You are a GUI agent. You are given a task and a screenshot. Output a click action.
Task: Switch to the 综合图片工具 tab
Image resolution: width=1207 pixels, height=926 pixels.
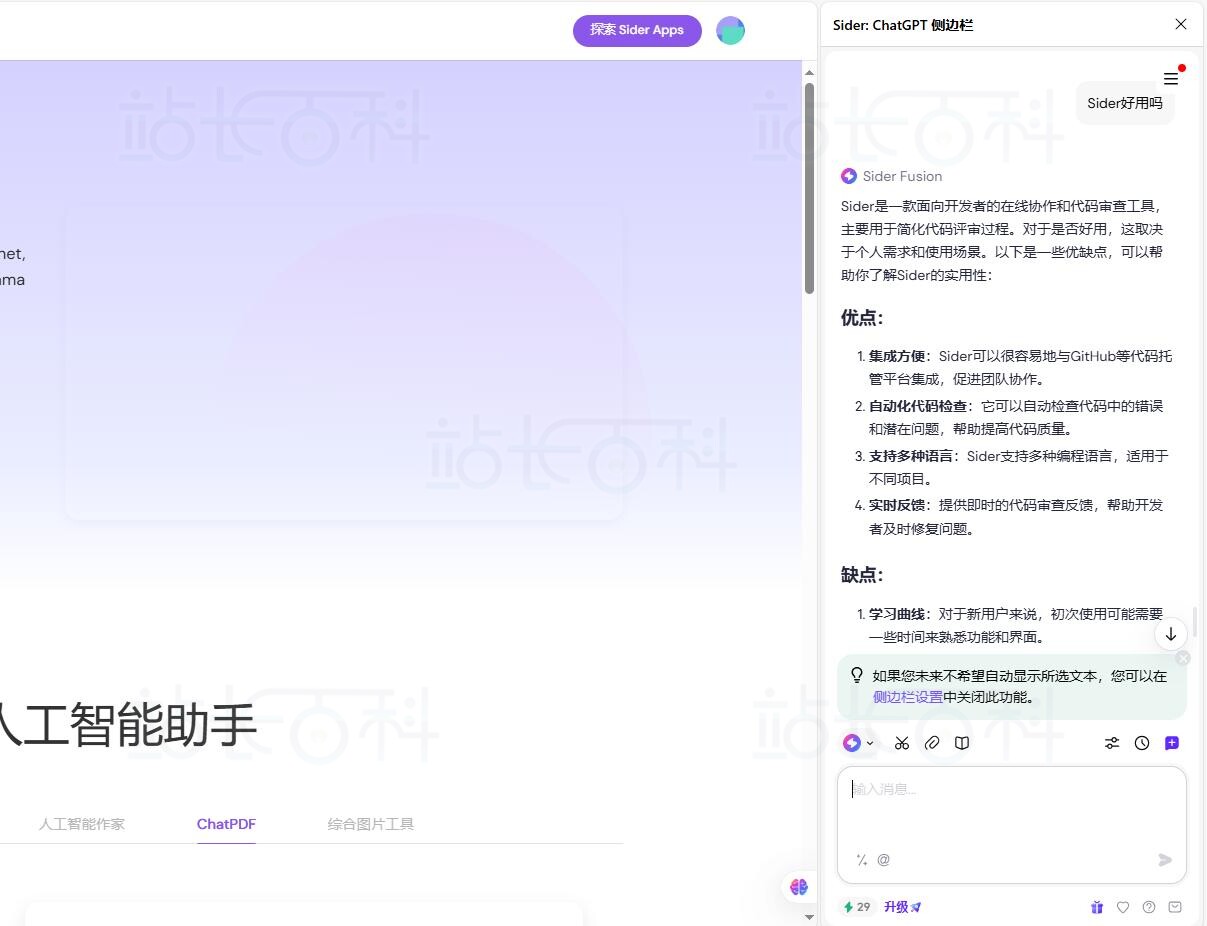click(x=371, y=824)
